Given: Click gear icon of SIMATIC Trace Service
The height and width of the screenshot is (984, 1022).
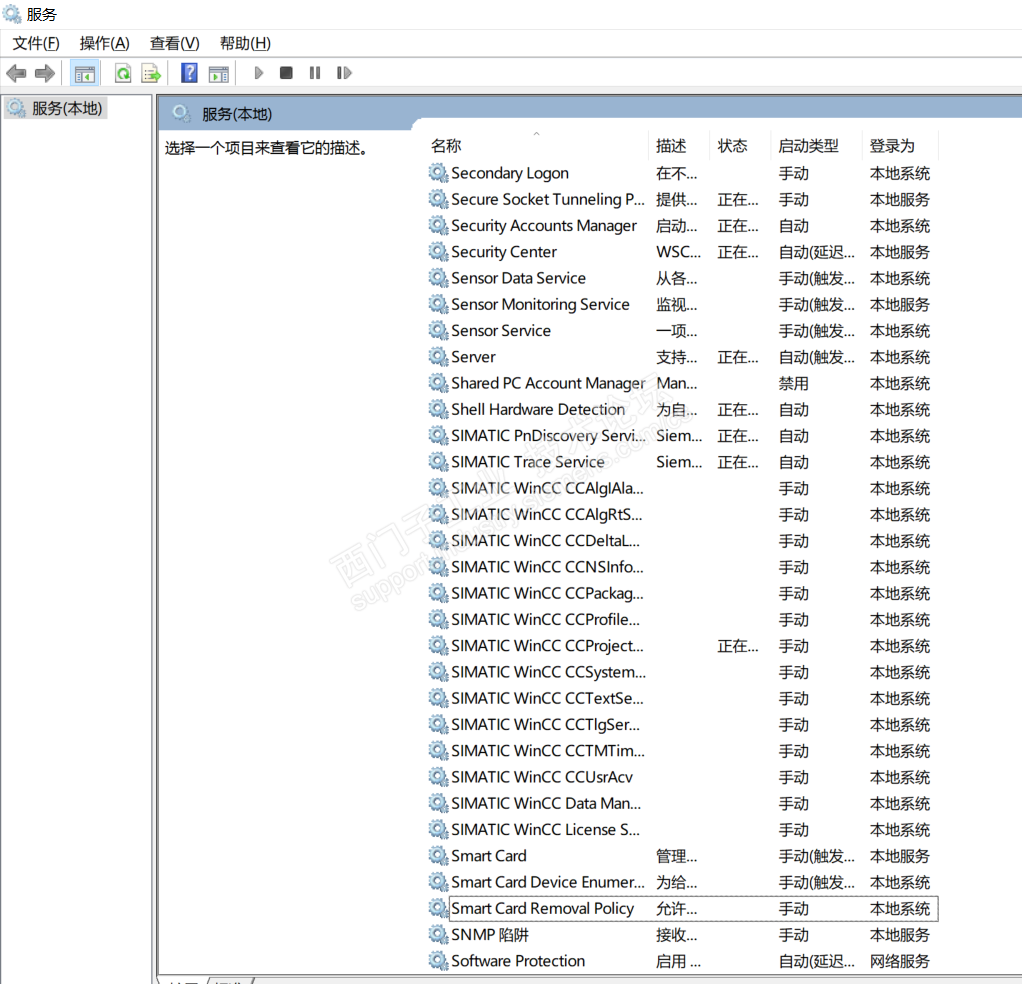Looking at the screenshot, I should click(438, 461).
